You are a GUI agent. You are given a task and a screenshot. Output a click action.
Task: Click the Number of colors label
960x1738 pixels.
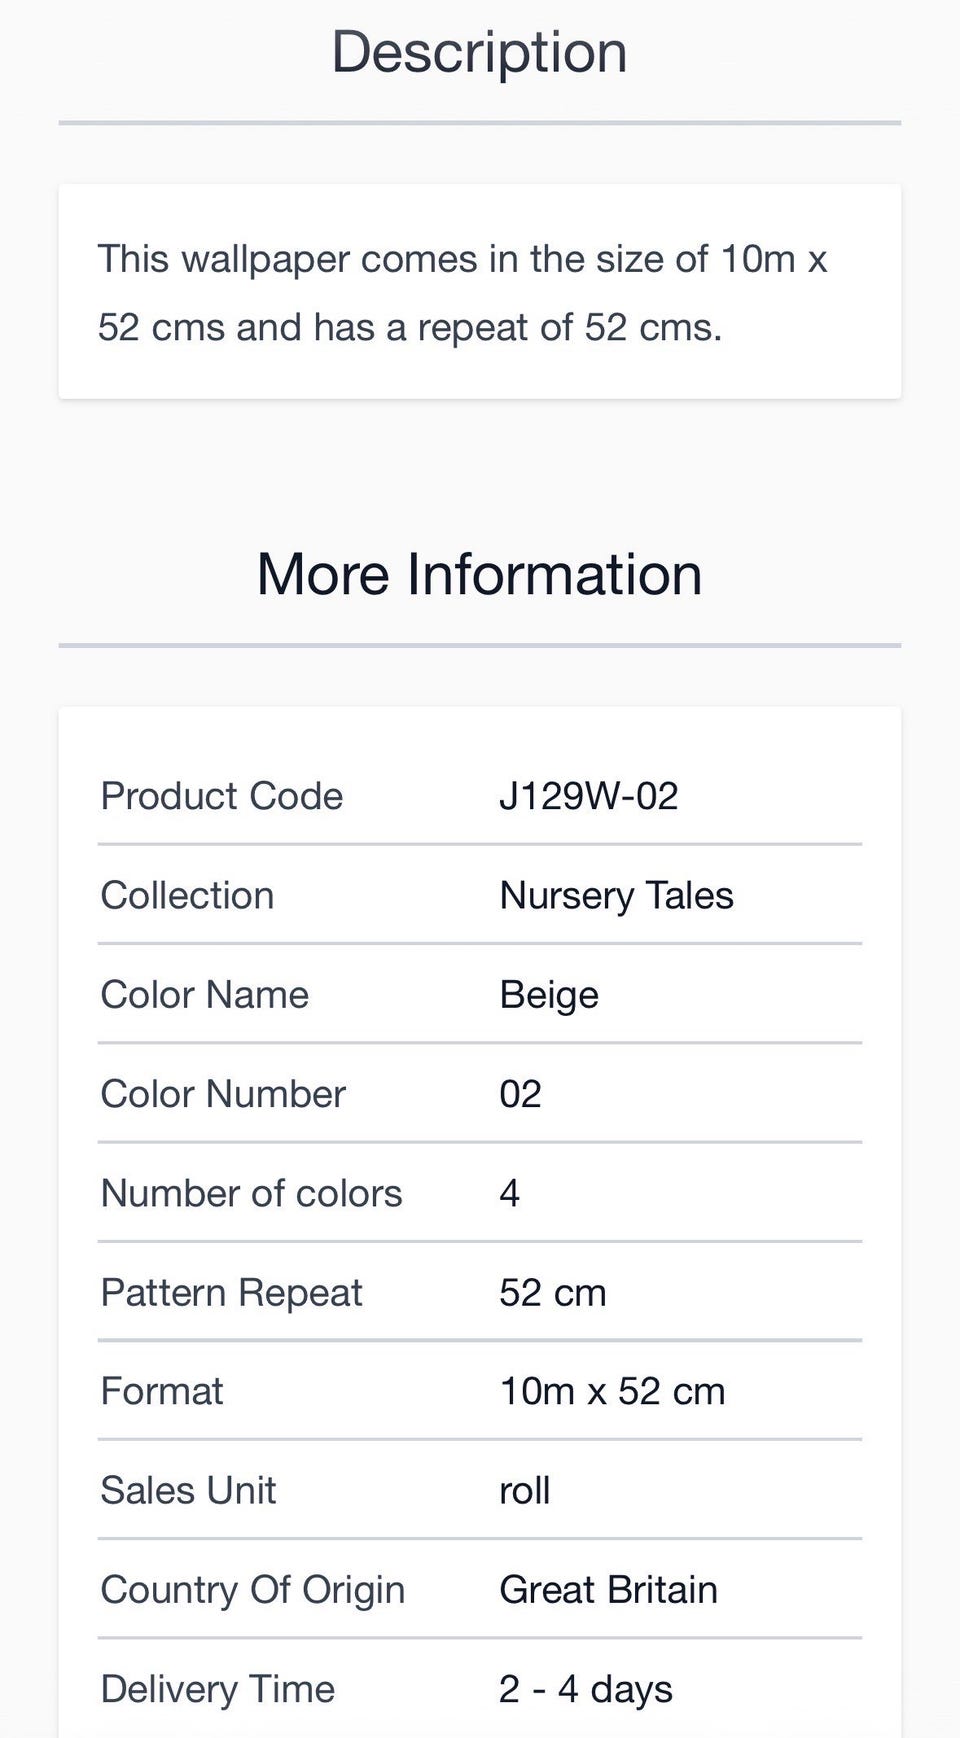click(x=251, y=1193)
